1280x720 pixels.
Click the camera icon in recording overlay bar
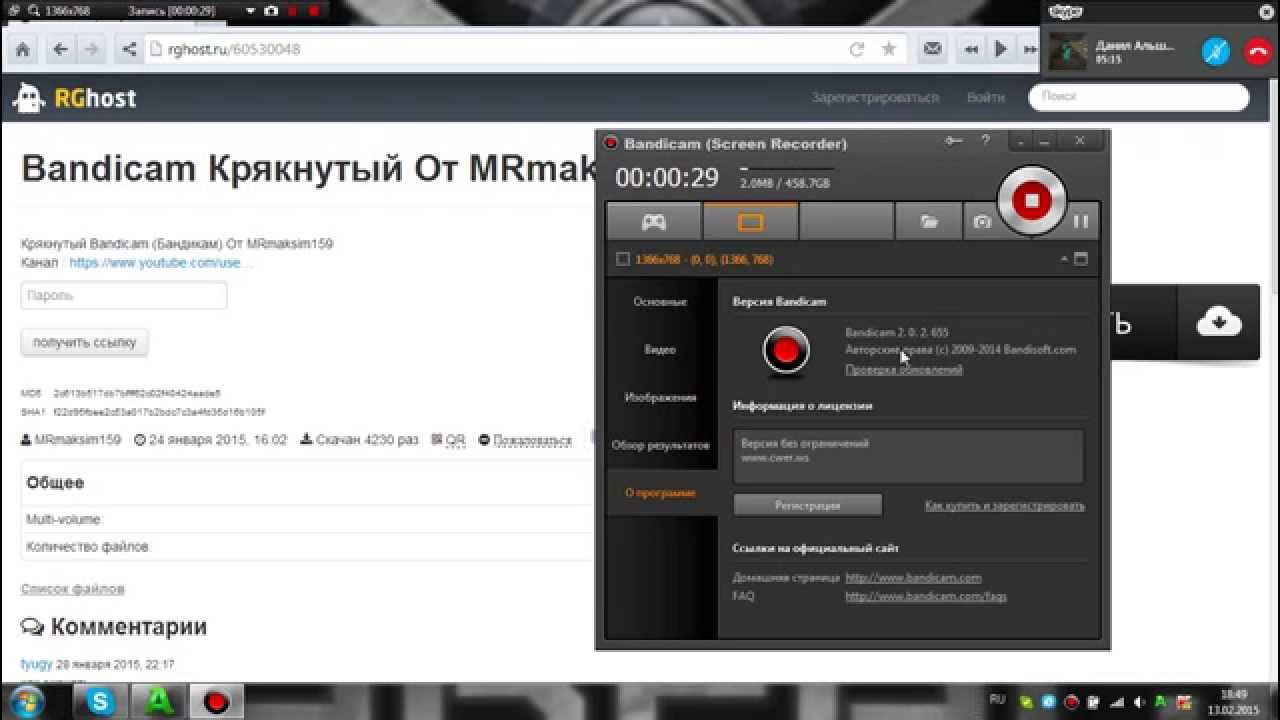coord(269,11)
